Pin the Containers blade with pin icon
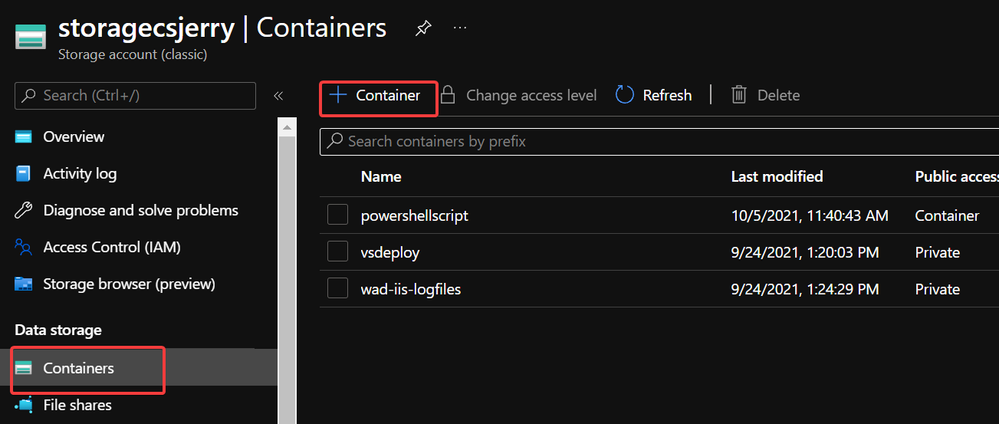 [422, 29]
